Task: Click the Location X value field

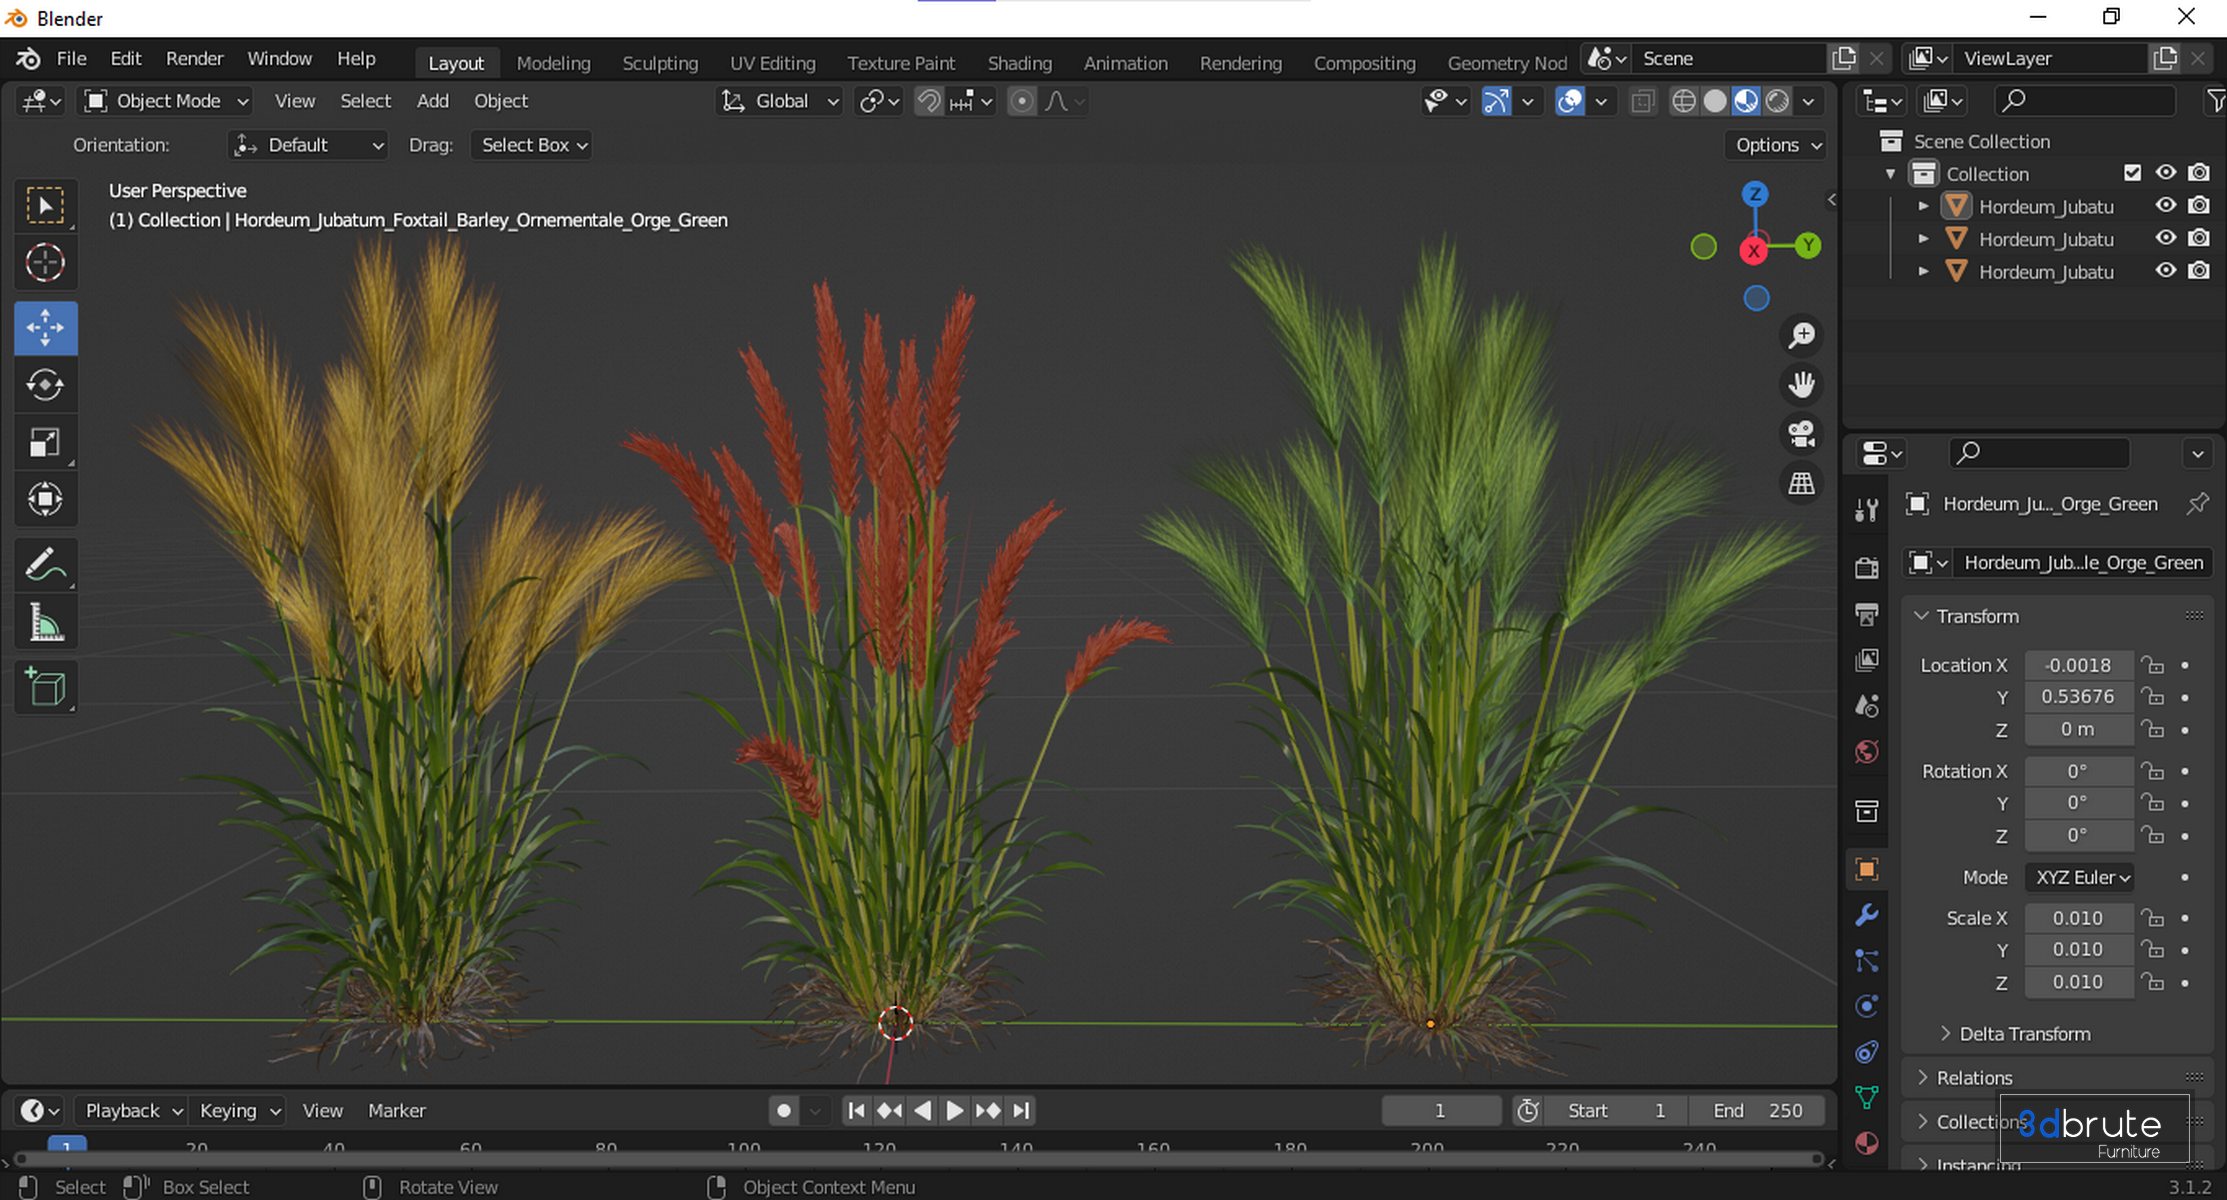Action: coord(2078,665)
